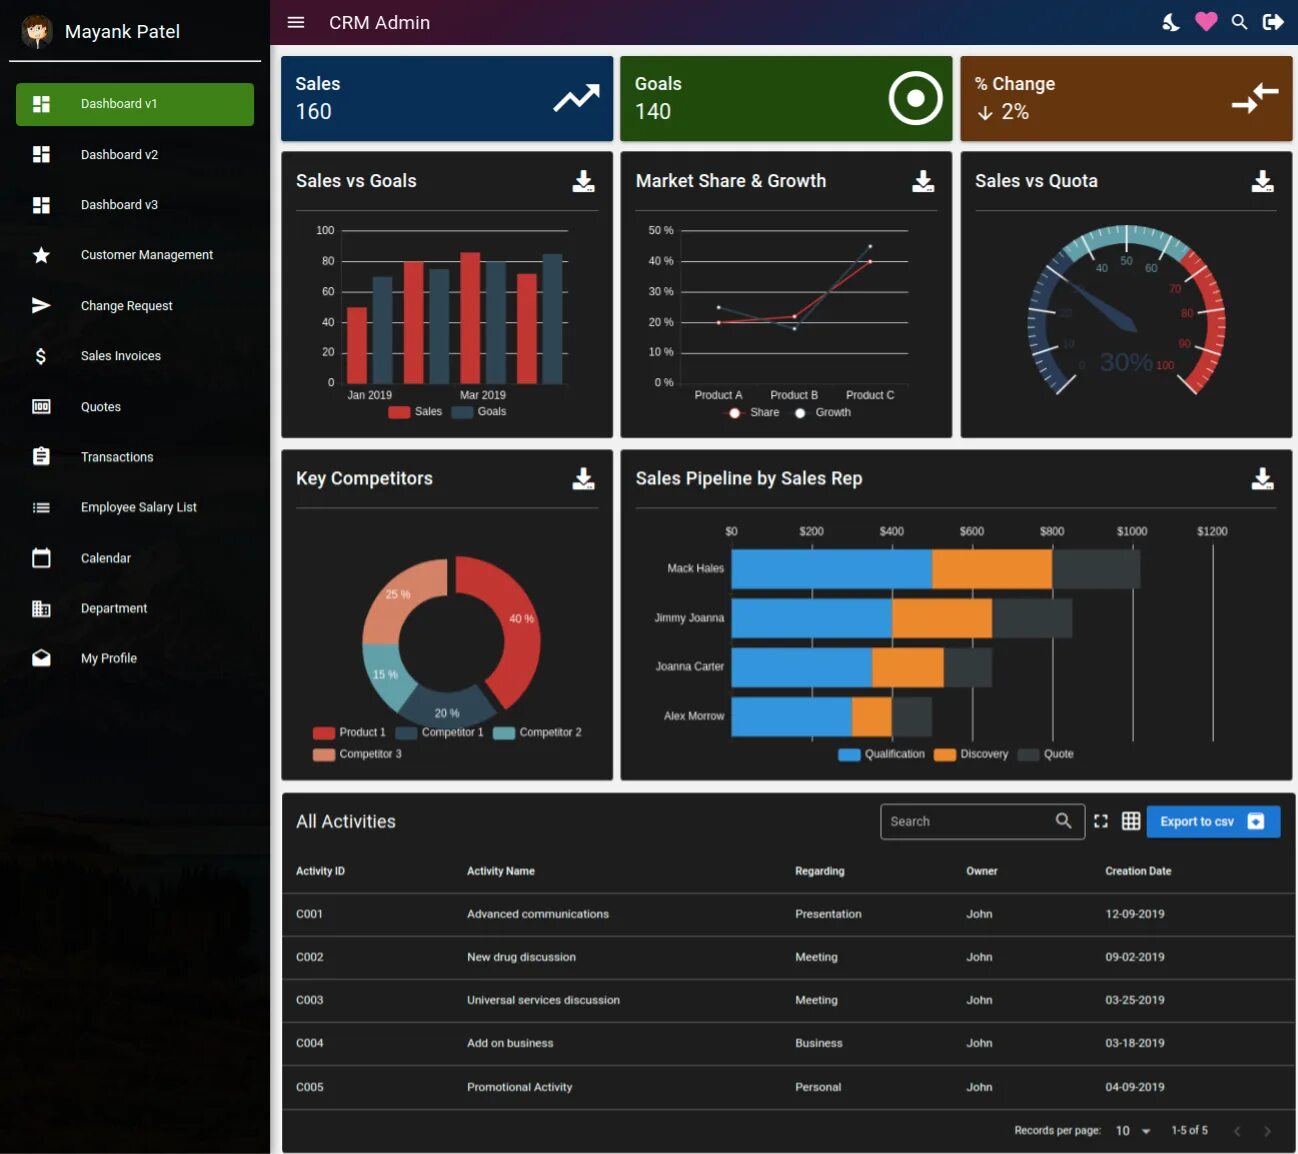
Task: Click 'Promotional Activity' activity name
Action: click(x=520, y=1087)
